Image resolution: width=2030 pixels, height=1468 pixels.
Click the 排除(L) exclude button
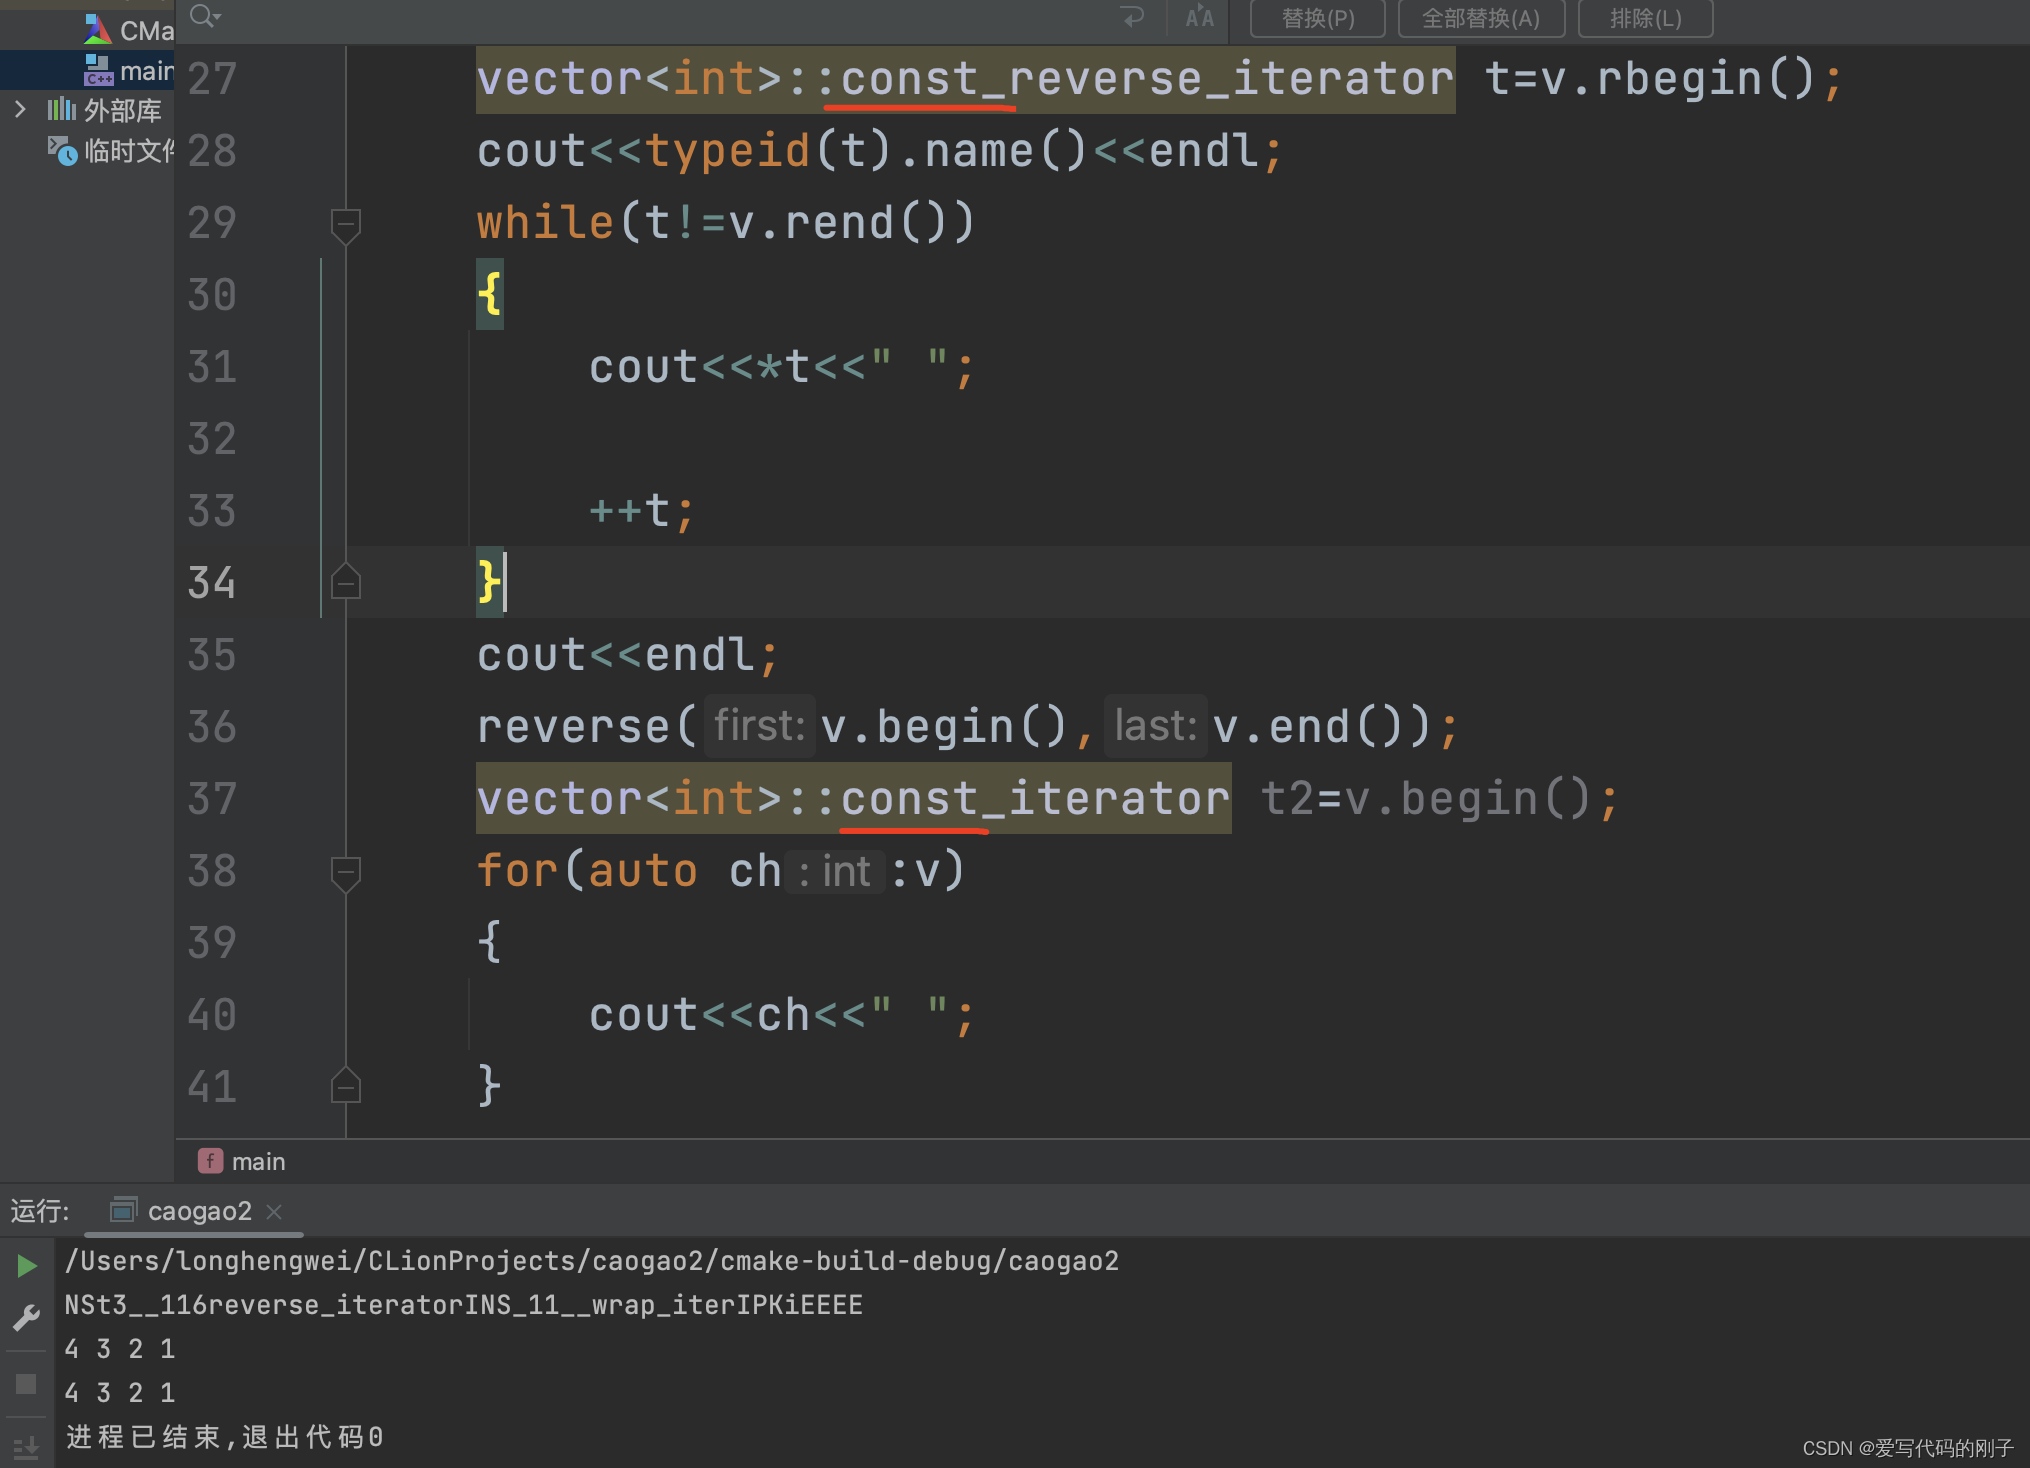(1645, 18)
